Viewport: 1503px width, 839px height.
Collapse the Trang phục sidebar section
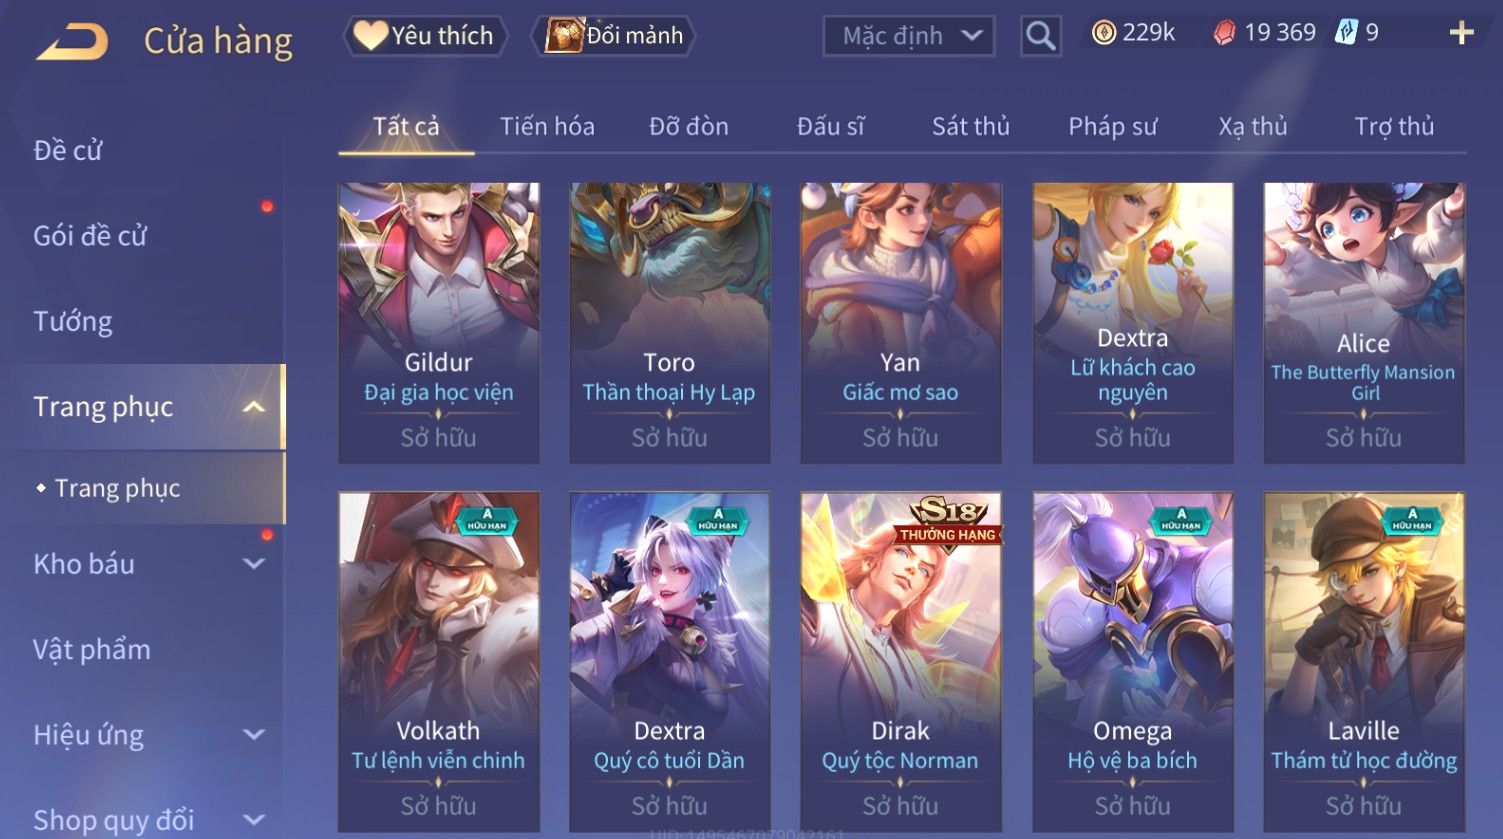pyautogui.click(x=254, y=407)
